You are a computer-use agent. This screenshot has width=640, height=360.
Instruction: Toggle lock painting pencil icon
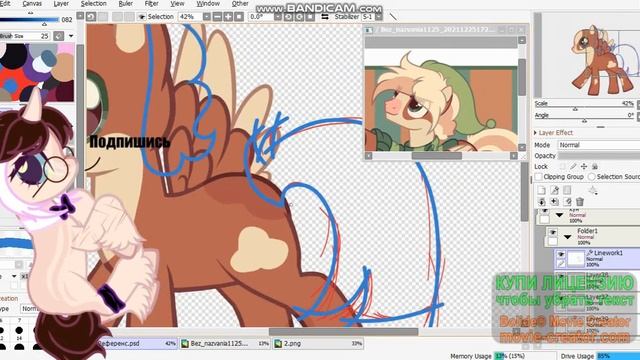573,166
